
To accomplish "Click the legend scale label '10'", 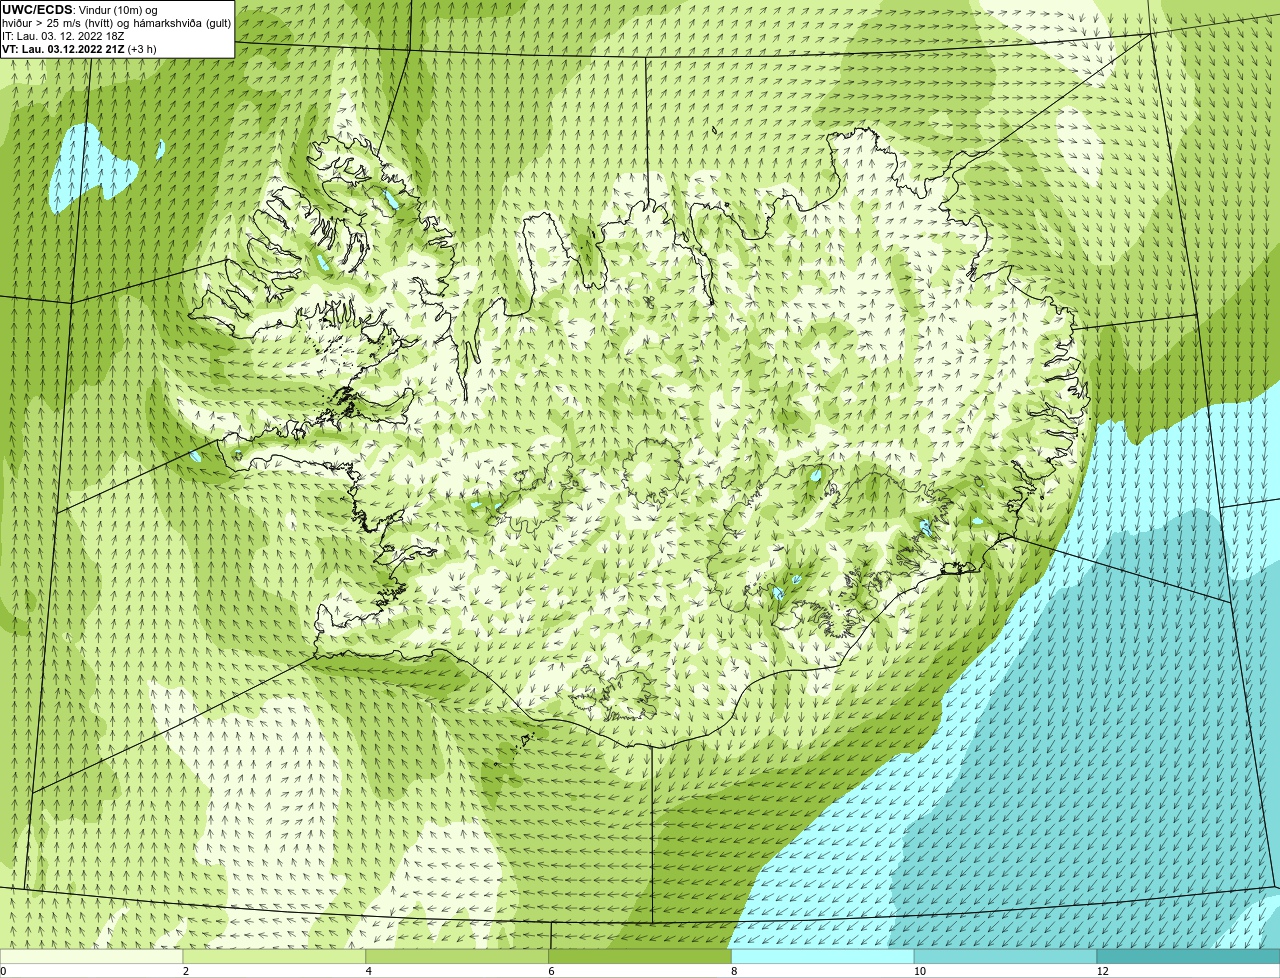I will coord(919,971).
